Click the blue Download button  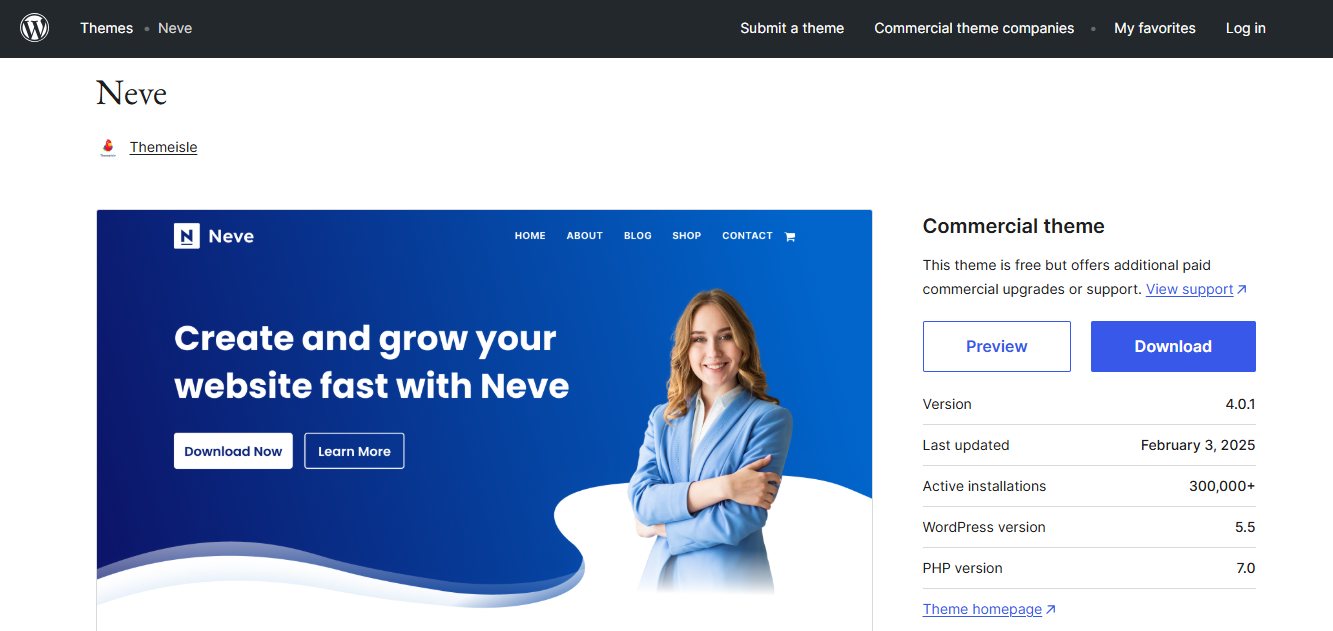(x=1173, y=346)
